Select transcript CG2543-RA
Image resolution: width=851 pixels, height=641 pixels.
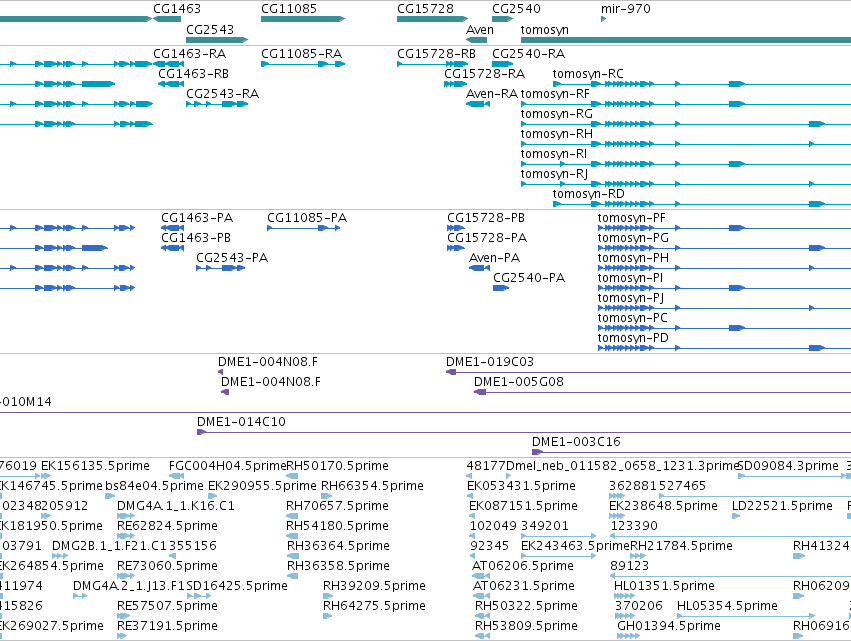223,94
